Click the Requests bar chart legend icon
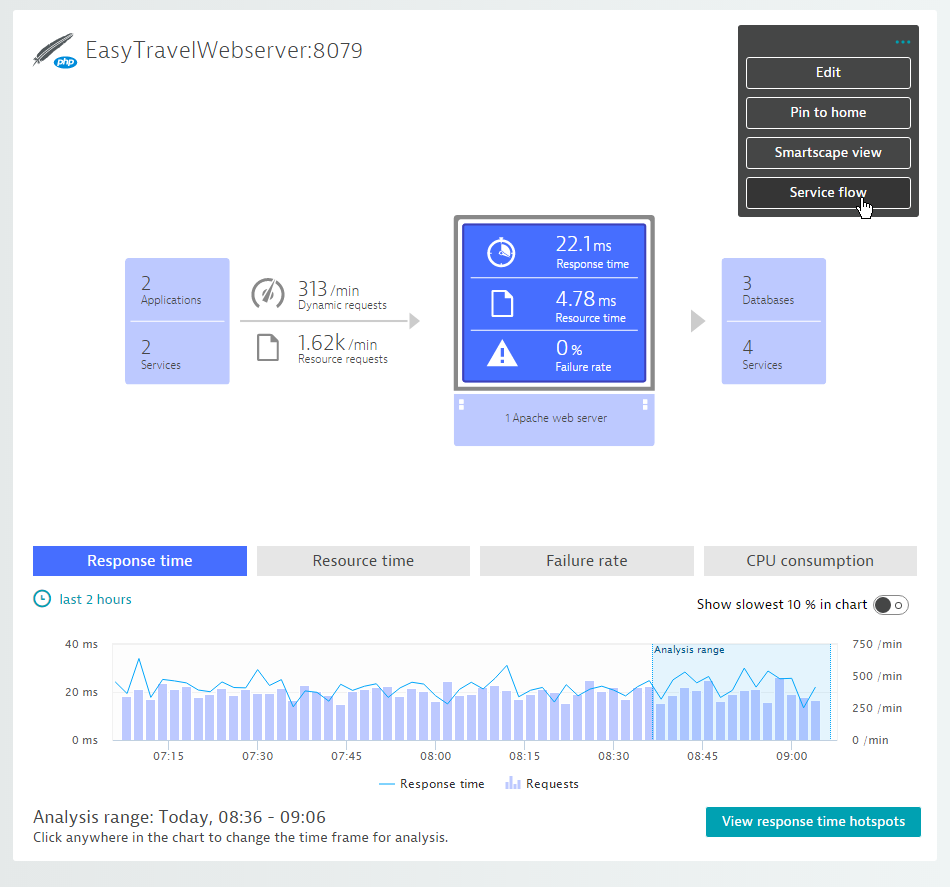This screenshot has width=950, height=887. pyautogui.click(x=513, y=783)
